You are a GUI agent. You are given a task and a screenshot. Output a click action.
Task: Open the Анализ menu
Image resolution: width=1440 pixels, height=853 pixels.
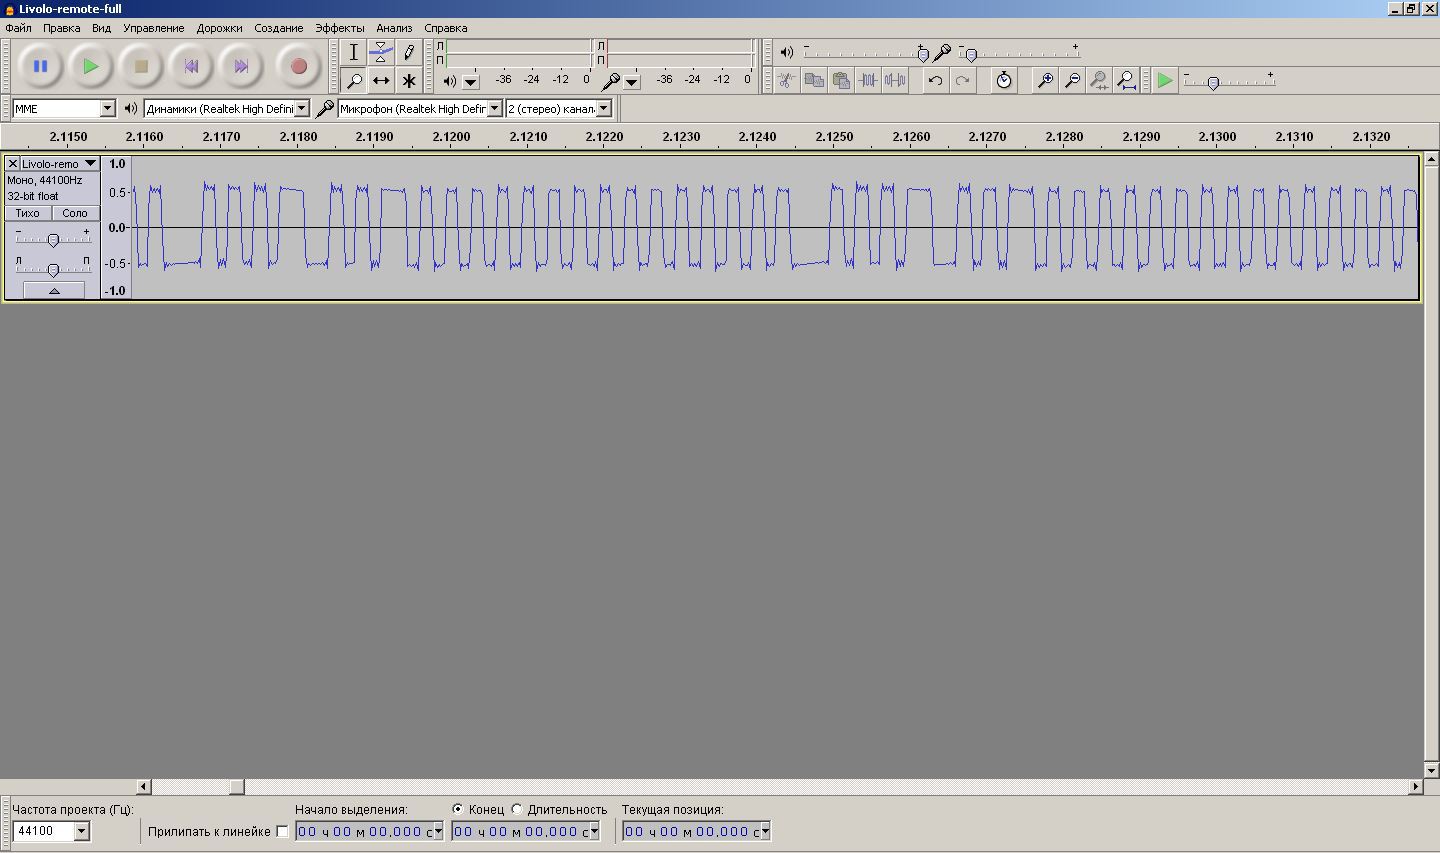395,28
